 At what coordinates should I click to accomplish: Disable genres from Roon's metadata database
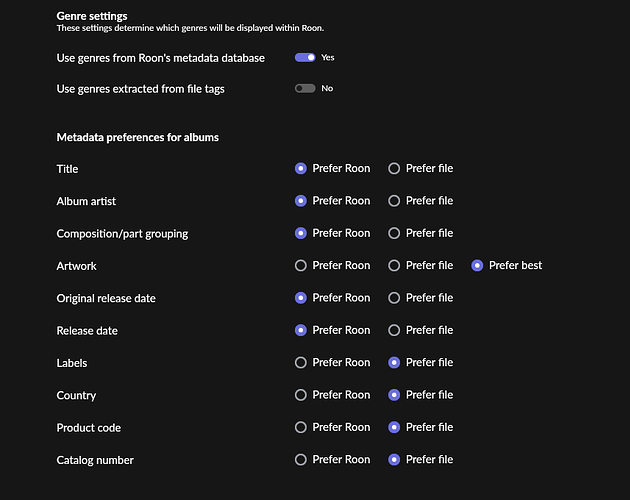[305, 57]
